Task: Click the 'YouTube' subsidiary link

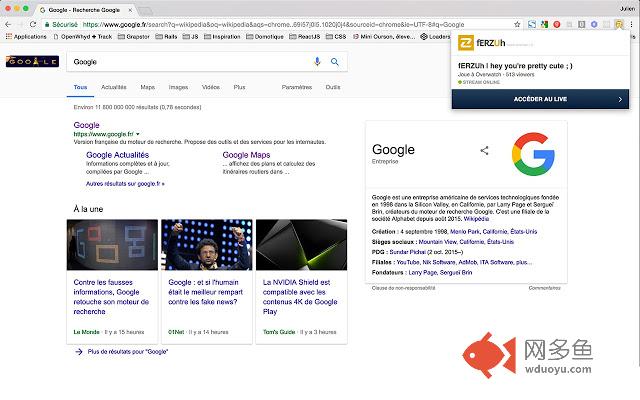Action: 408,262
